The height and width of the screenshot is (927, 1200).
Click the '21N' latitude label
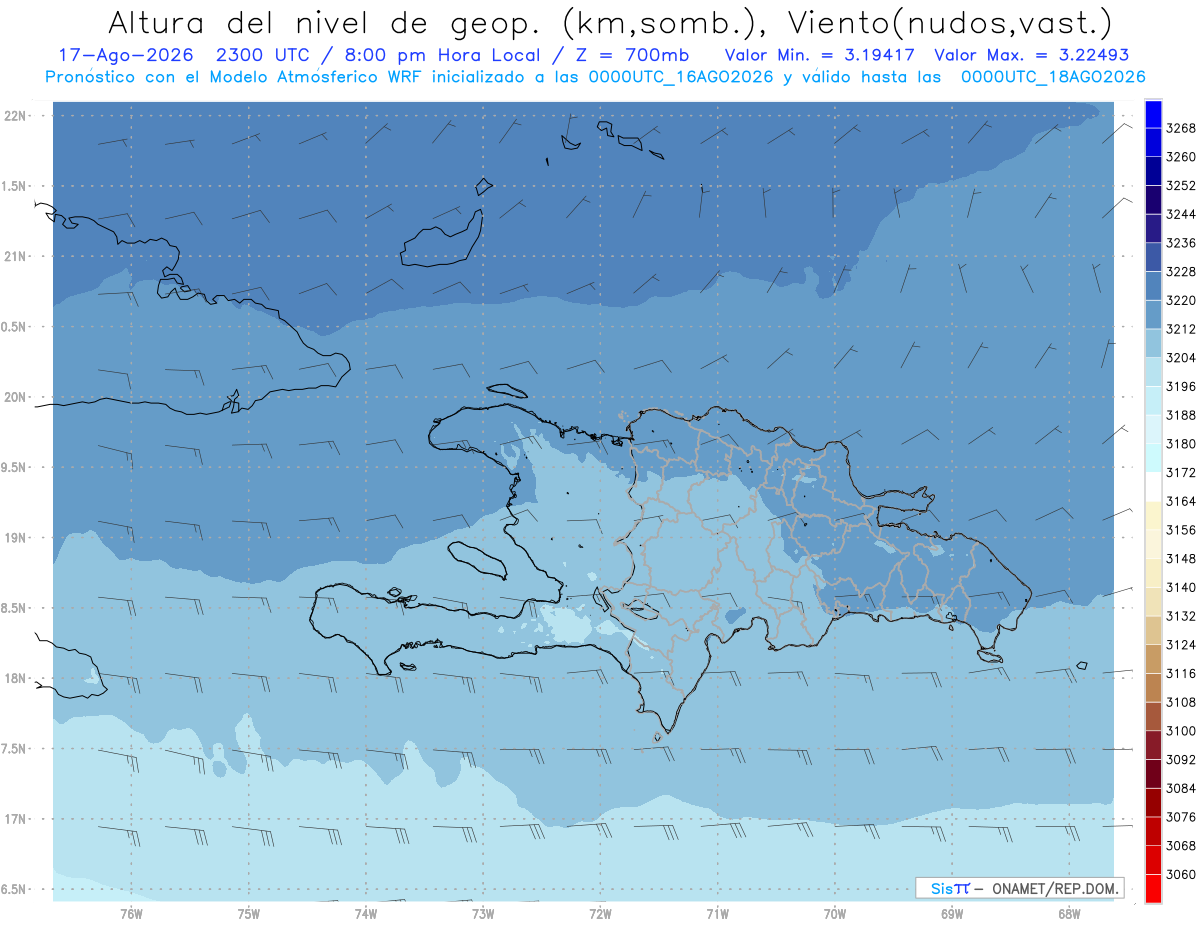coord(15,257)
